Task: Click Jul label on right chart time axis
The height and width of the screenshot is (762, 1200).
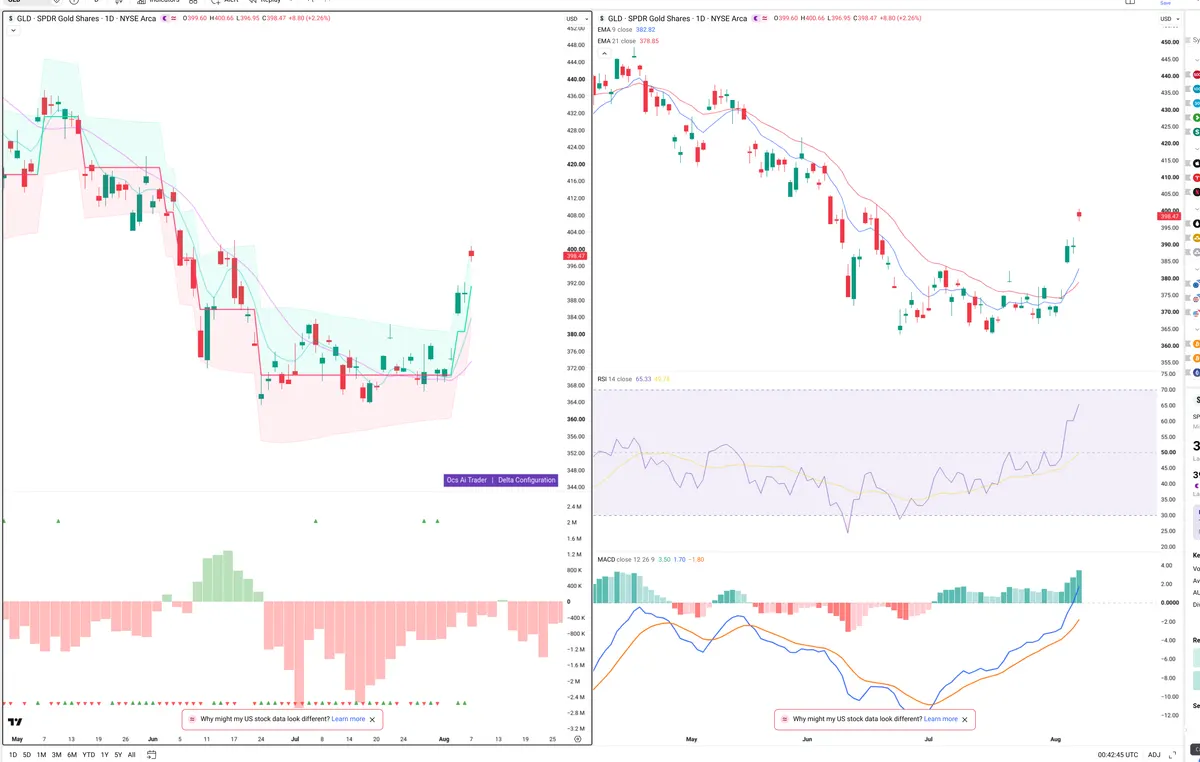Action: click(x=928, y=739)
